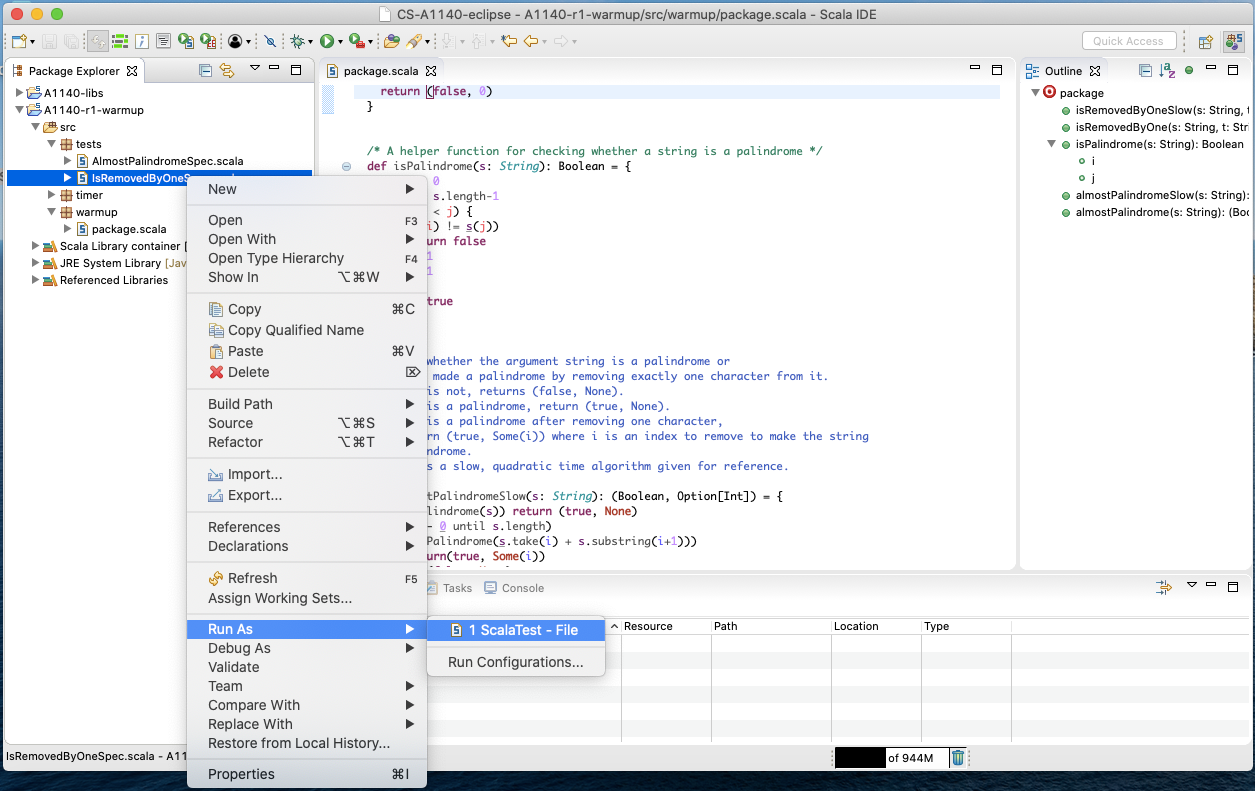Select Refresh in the context menu
Viewport: 1255px width, 791px height.
[x=252, y=578]
